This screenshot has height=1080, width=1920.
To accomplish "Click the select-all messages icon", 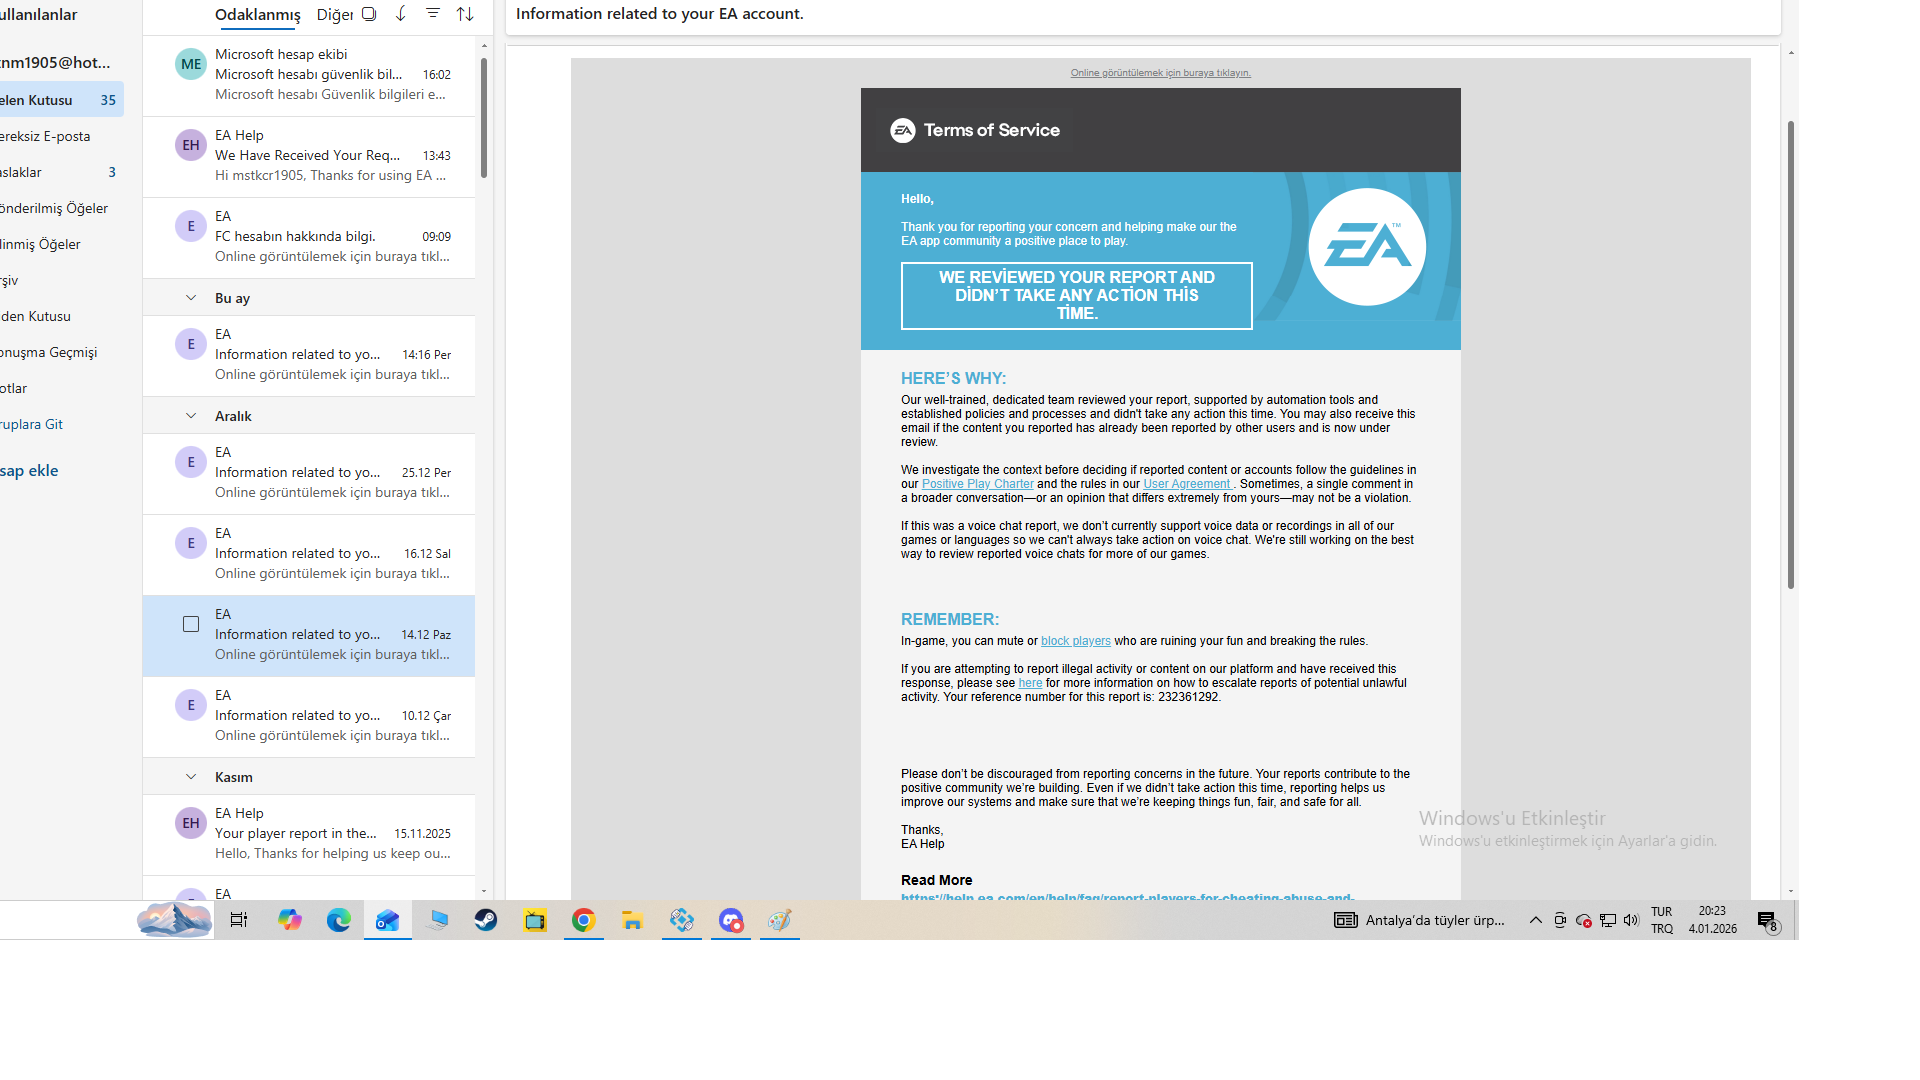I will click(369, 14).
